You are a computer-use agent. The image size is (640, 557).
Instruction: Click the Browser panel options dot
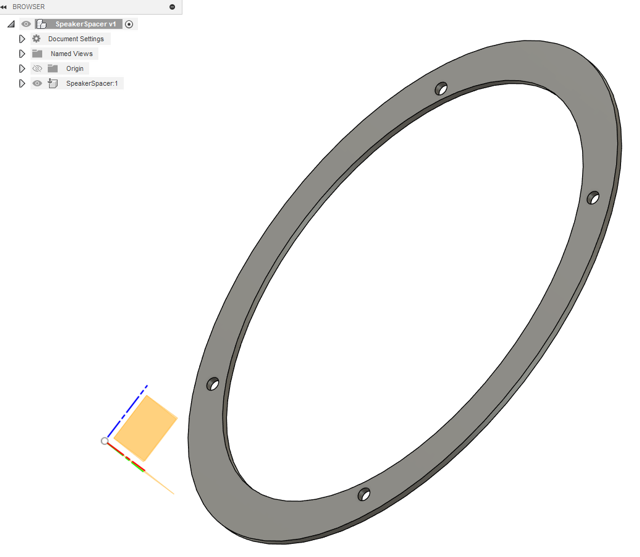[172, 7]
